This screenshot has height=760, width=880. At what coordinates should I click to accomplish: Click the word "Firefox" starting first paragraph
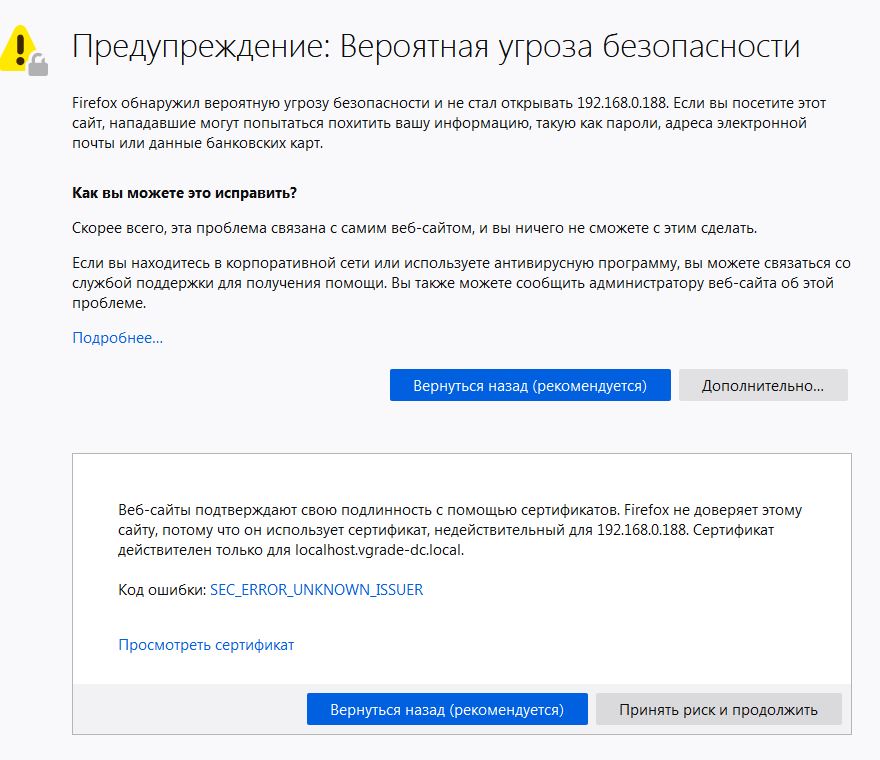[96, 103]
